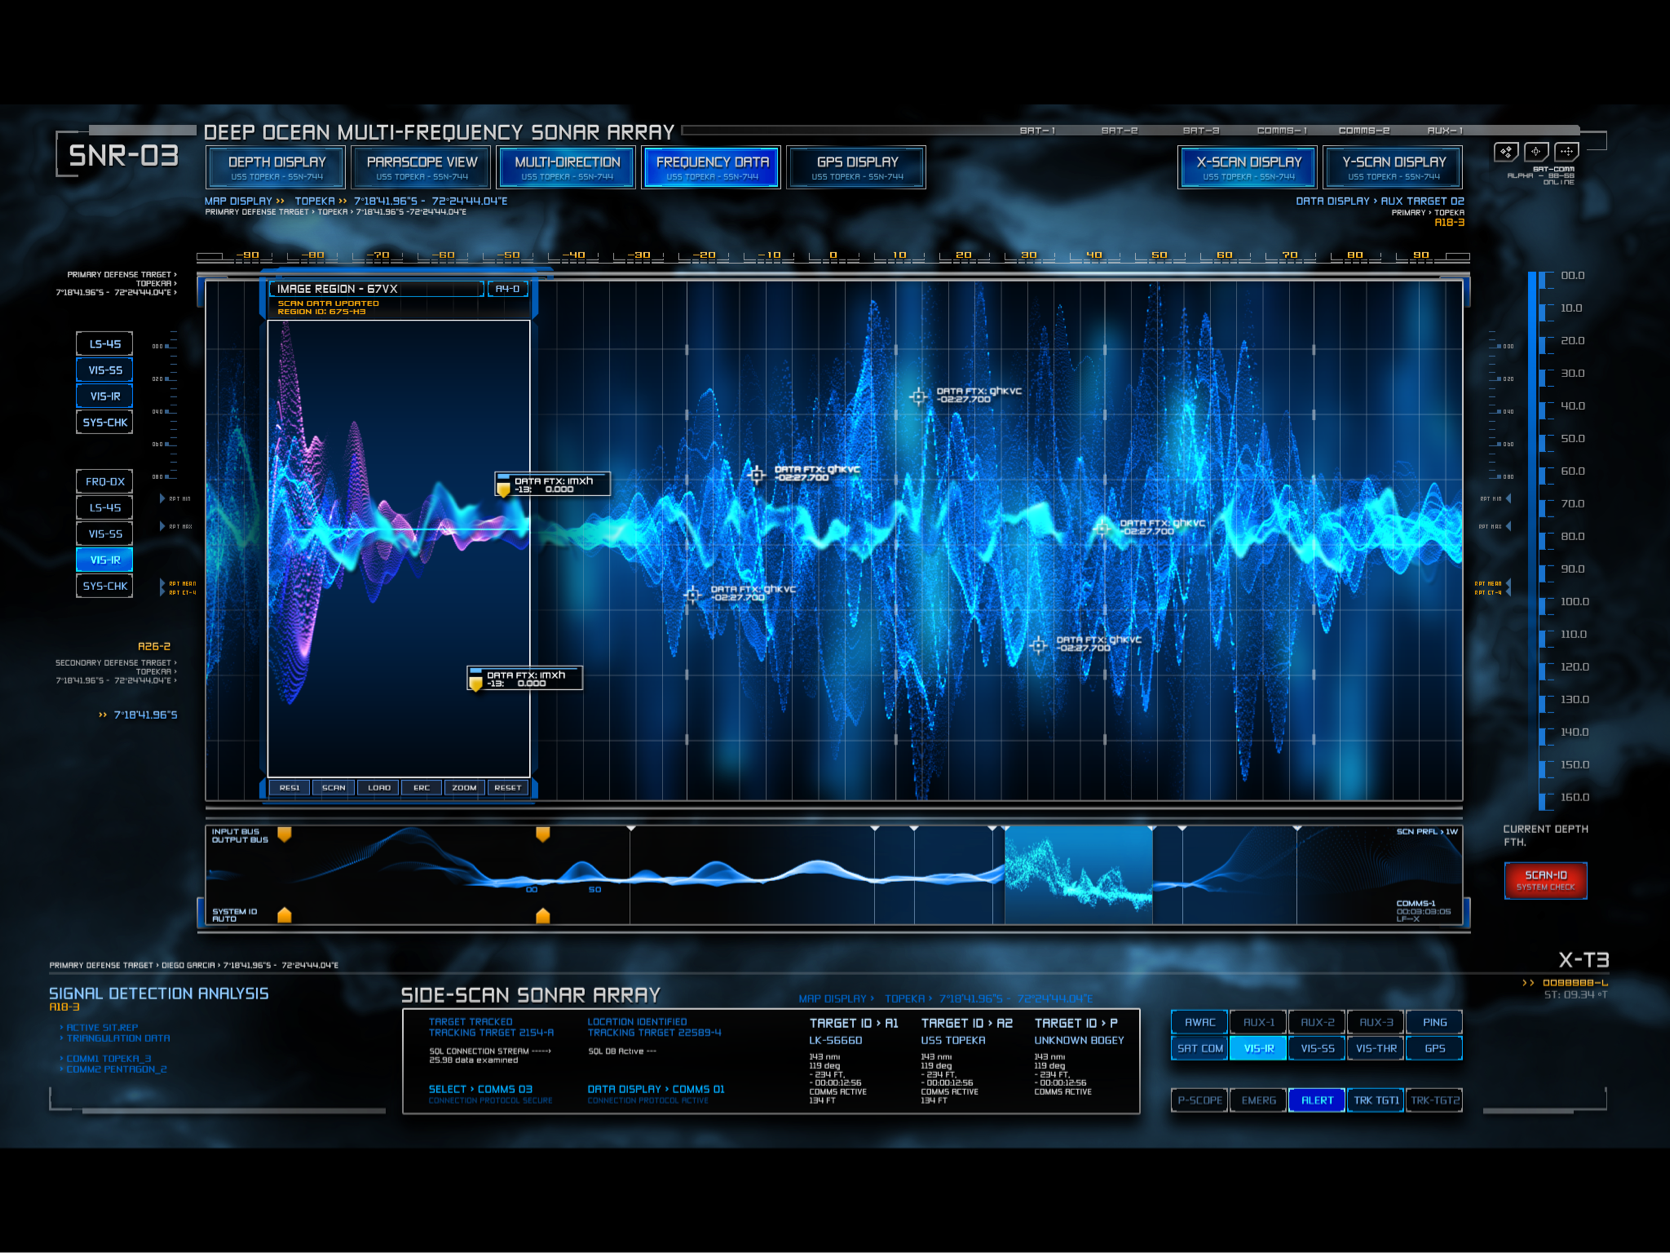Click the PING button
The image size is (1670, 1253).
pos(1434,1022)
